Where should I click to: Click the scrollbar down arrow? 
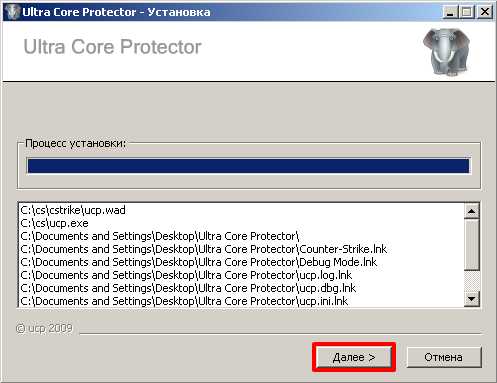(472, 299)
